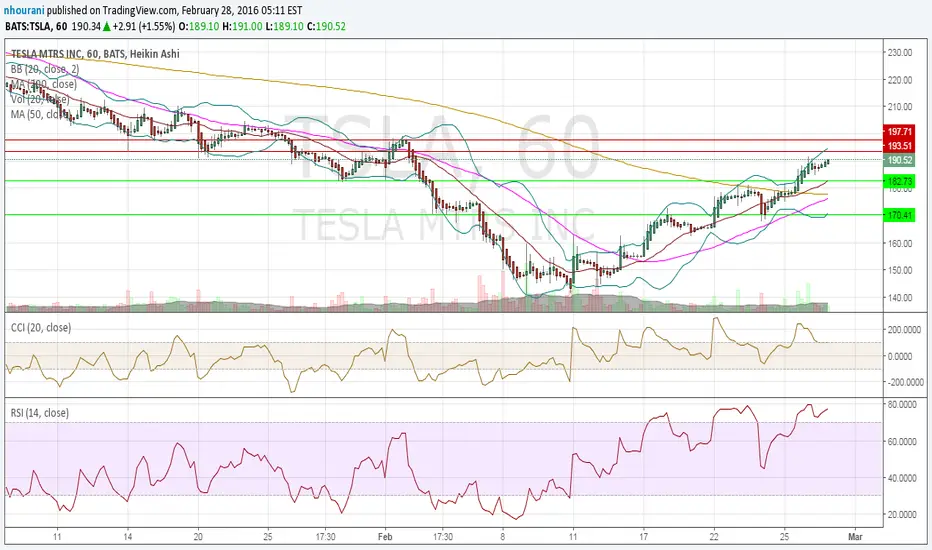Click the BATS:TSLA, 60 ticker text
Viewport: 932px width, 550px height.
point(36,27)
